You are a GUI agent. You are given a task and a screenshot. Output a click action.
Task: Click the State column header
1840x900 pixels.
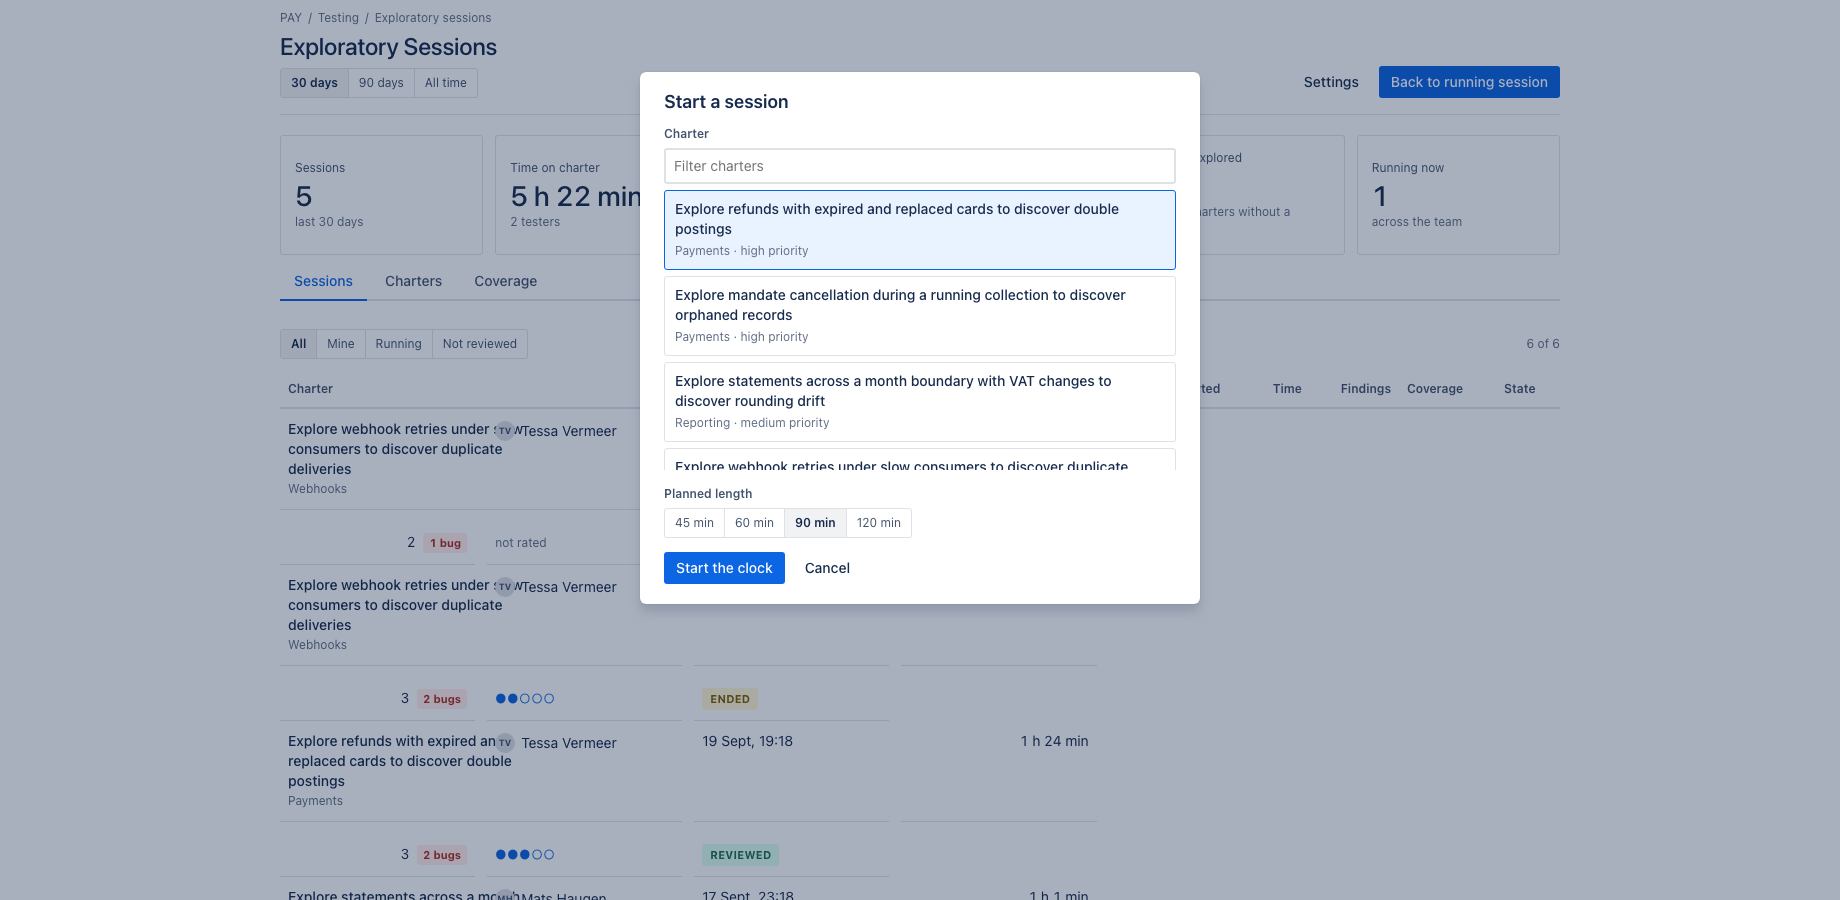point(1519,389)
